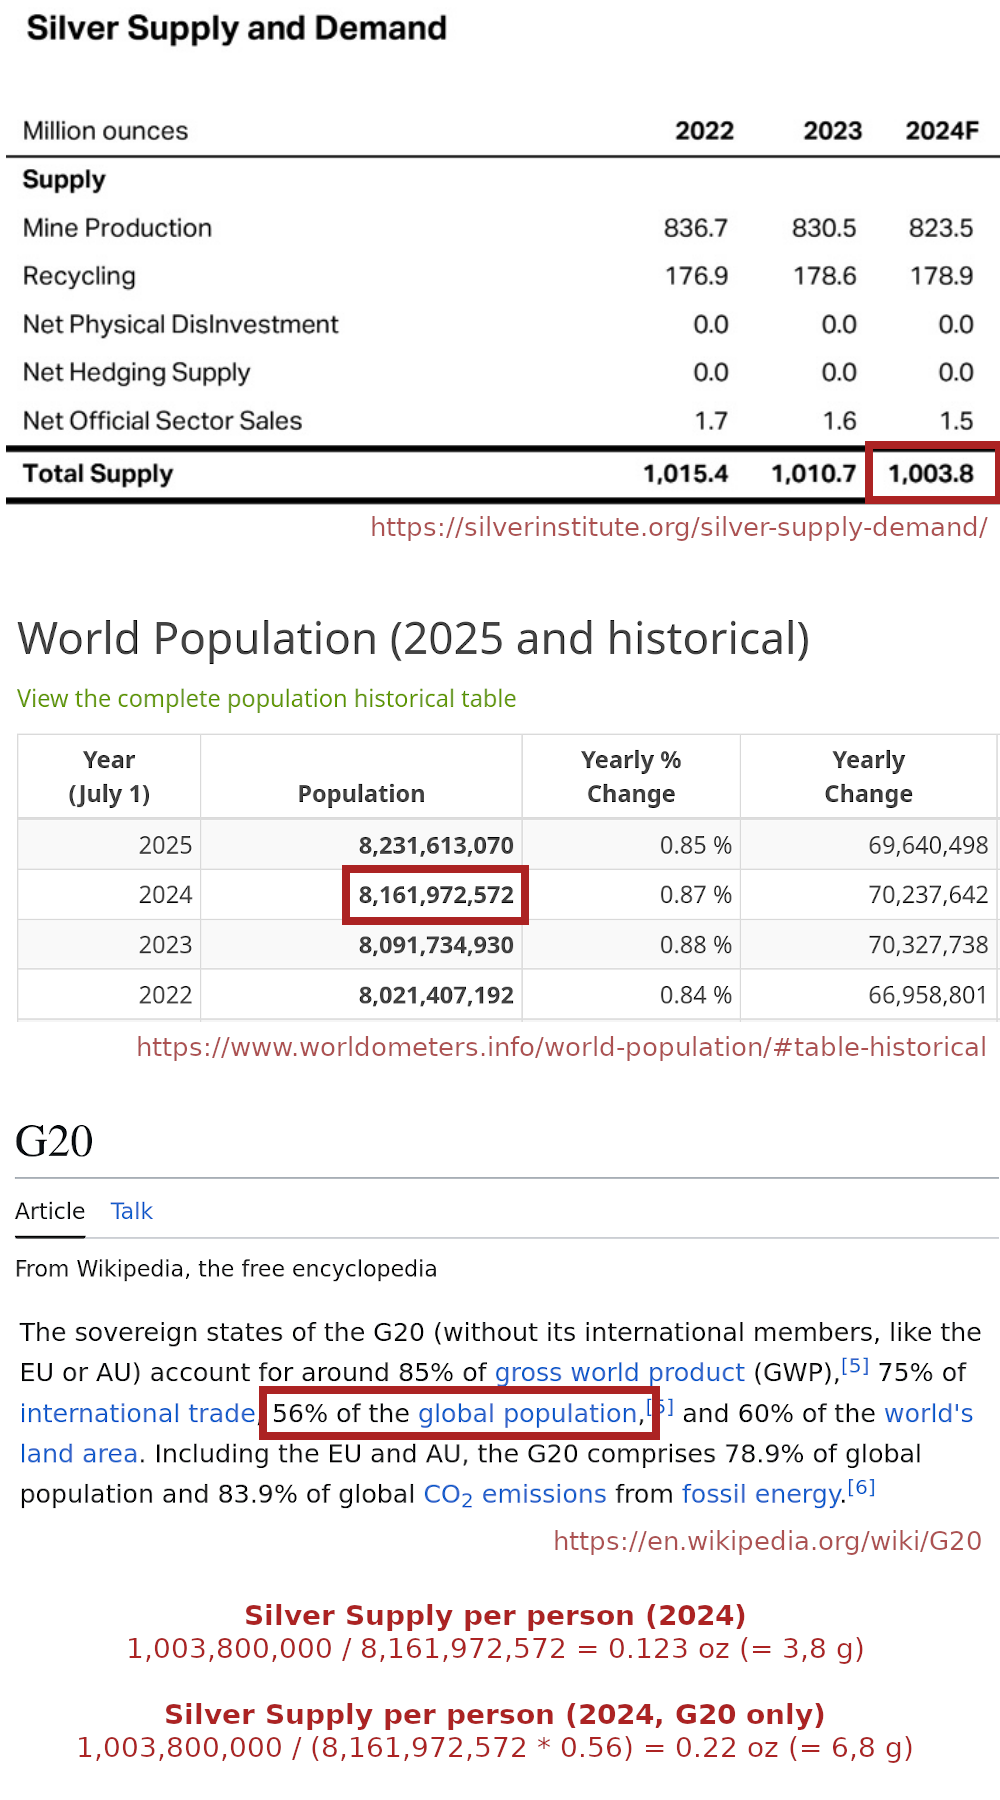The image size is (1000, 1800).
Task: Click the Silver Supply per person (2024) heading
Action: tap(495, 1615)
